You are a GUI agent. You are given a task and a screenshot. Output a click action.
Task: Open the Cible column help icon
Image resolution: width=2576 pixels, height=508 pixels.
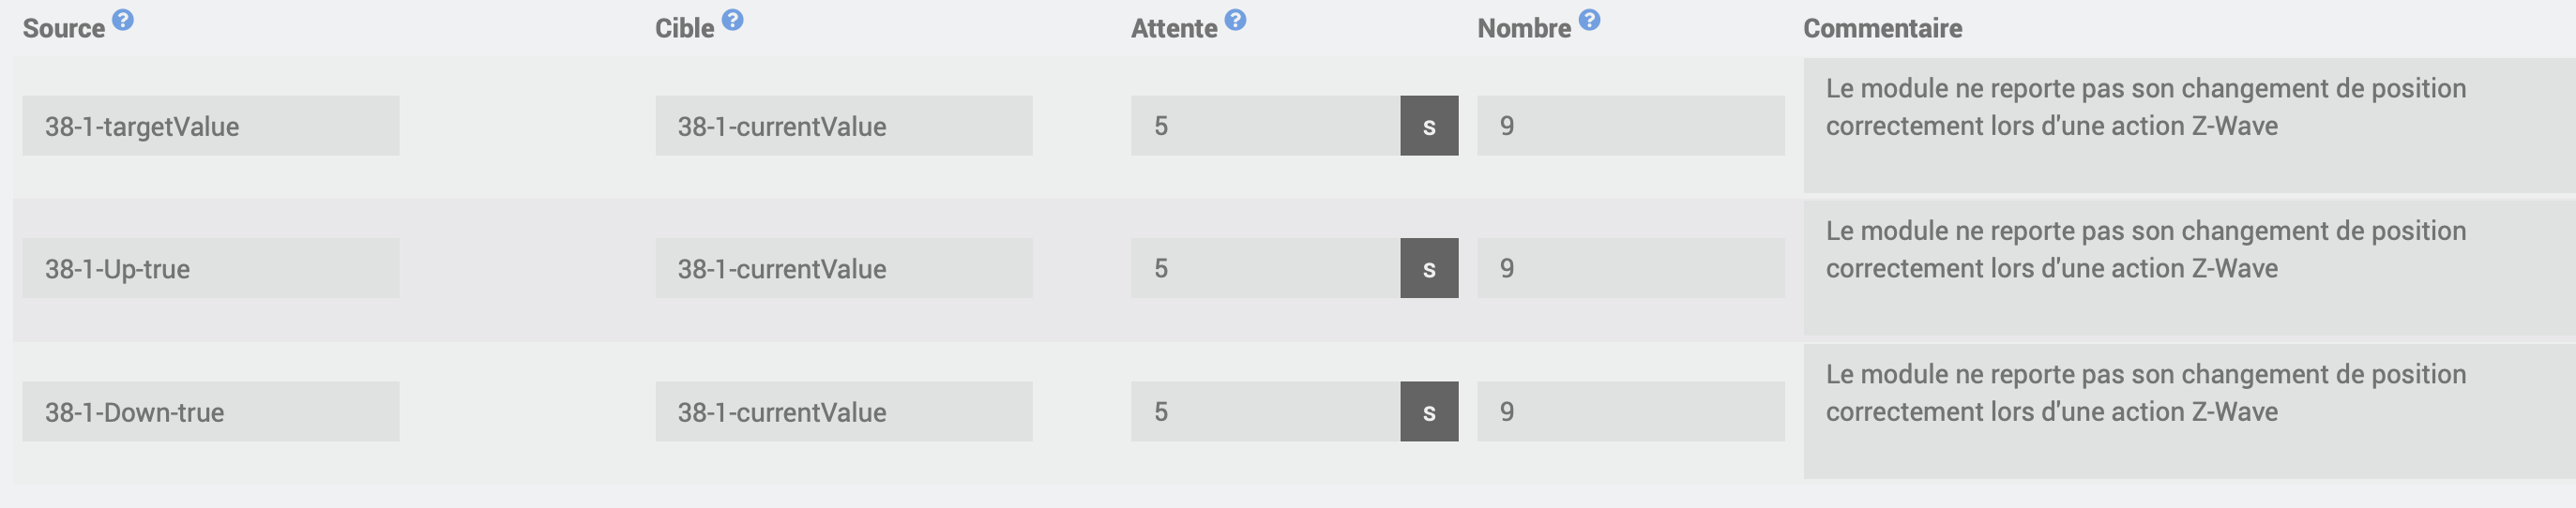[x=732, y=20]
